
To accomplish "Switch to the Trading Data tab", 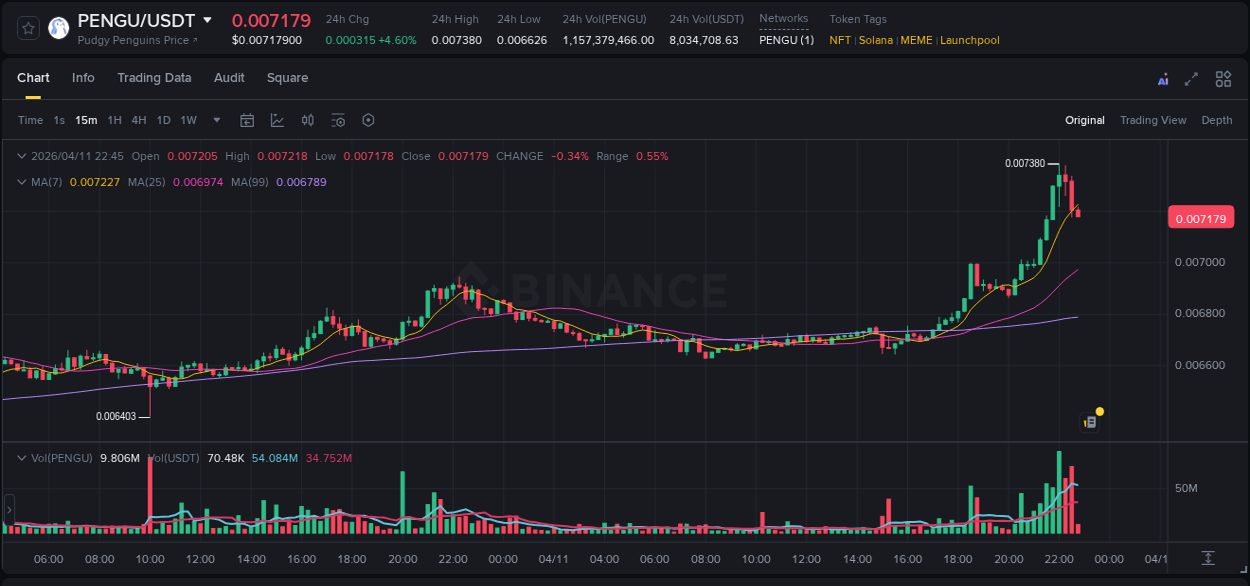I will [x=154, y=78].
